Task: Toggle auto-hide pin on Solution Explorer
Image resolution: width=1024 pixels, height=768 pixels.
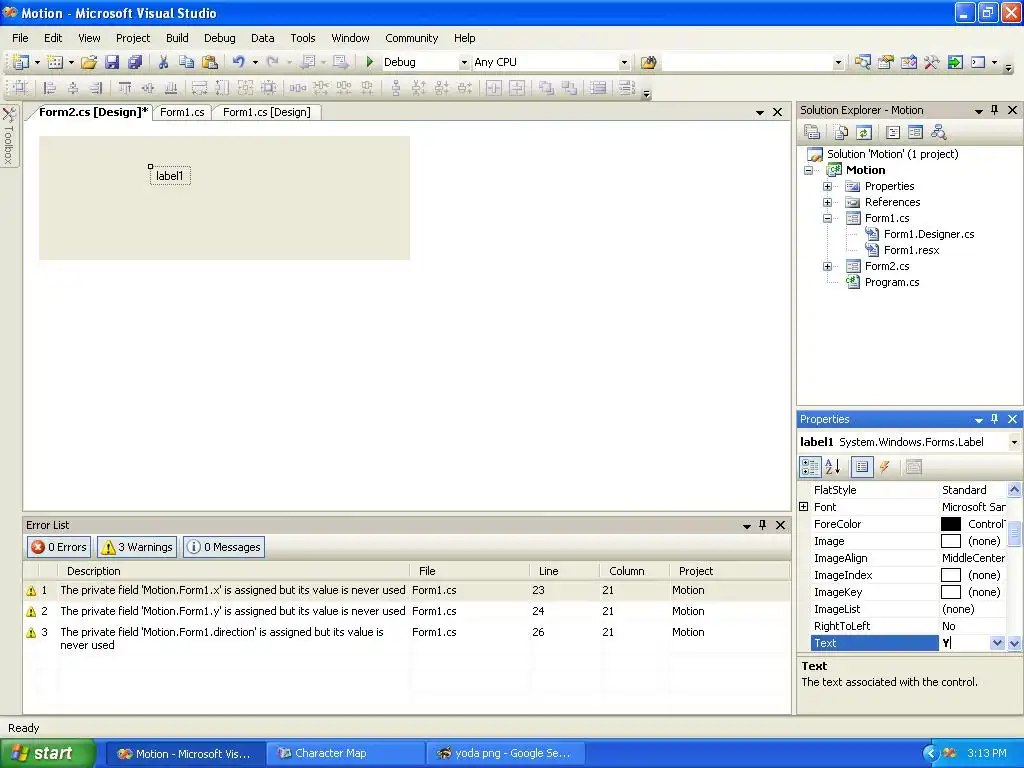Action: 995,110
